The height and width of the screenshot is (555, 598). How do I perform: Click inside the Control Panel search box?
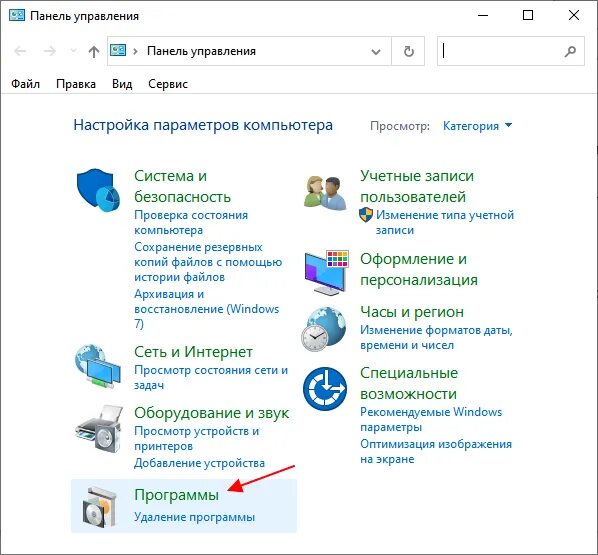[511, 51]
